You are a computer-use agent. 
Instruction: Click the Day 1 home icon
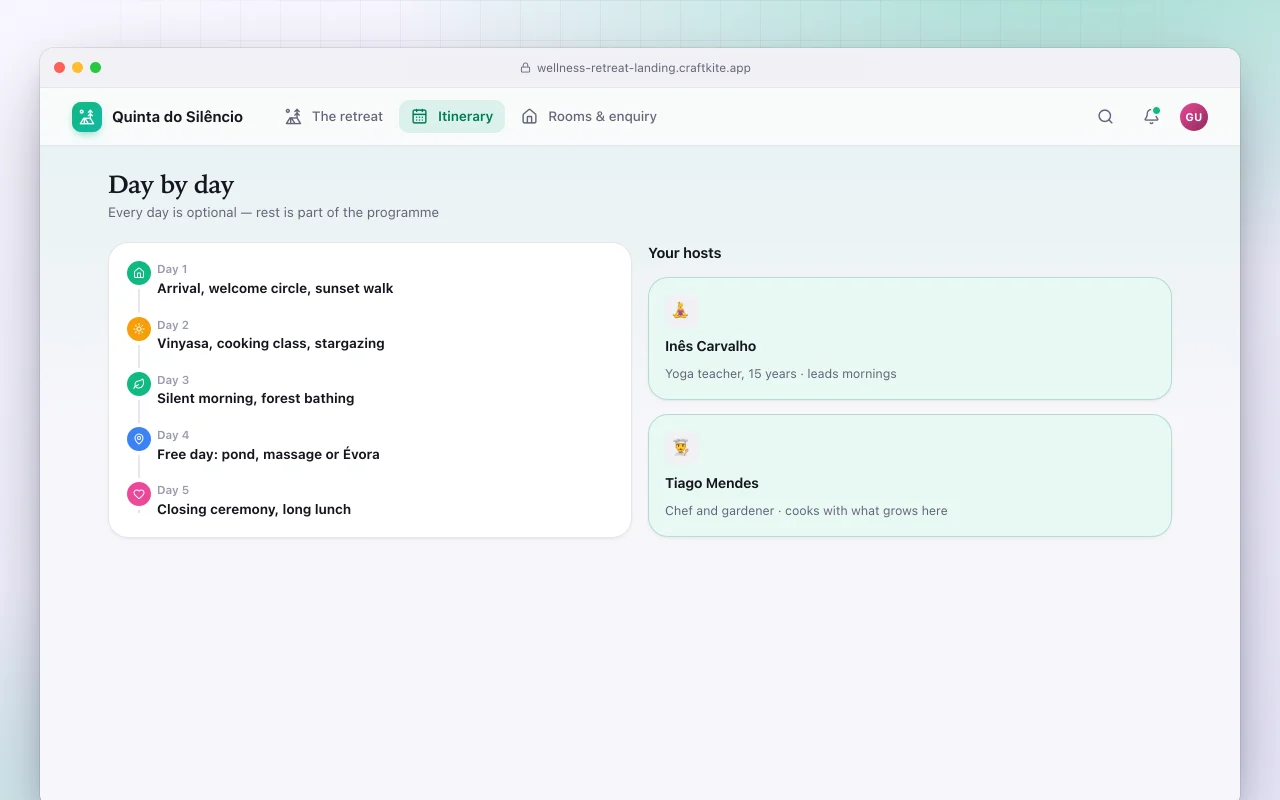[139, 273]
